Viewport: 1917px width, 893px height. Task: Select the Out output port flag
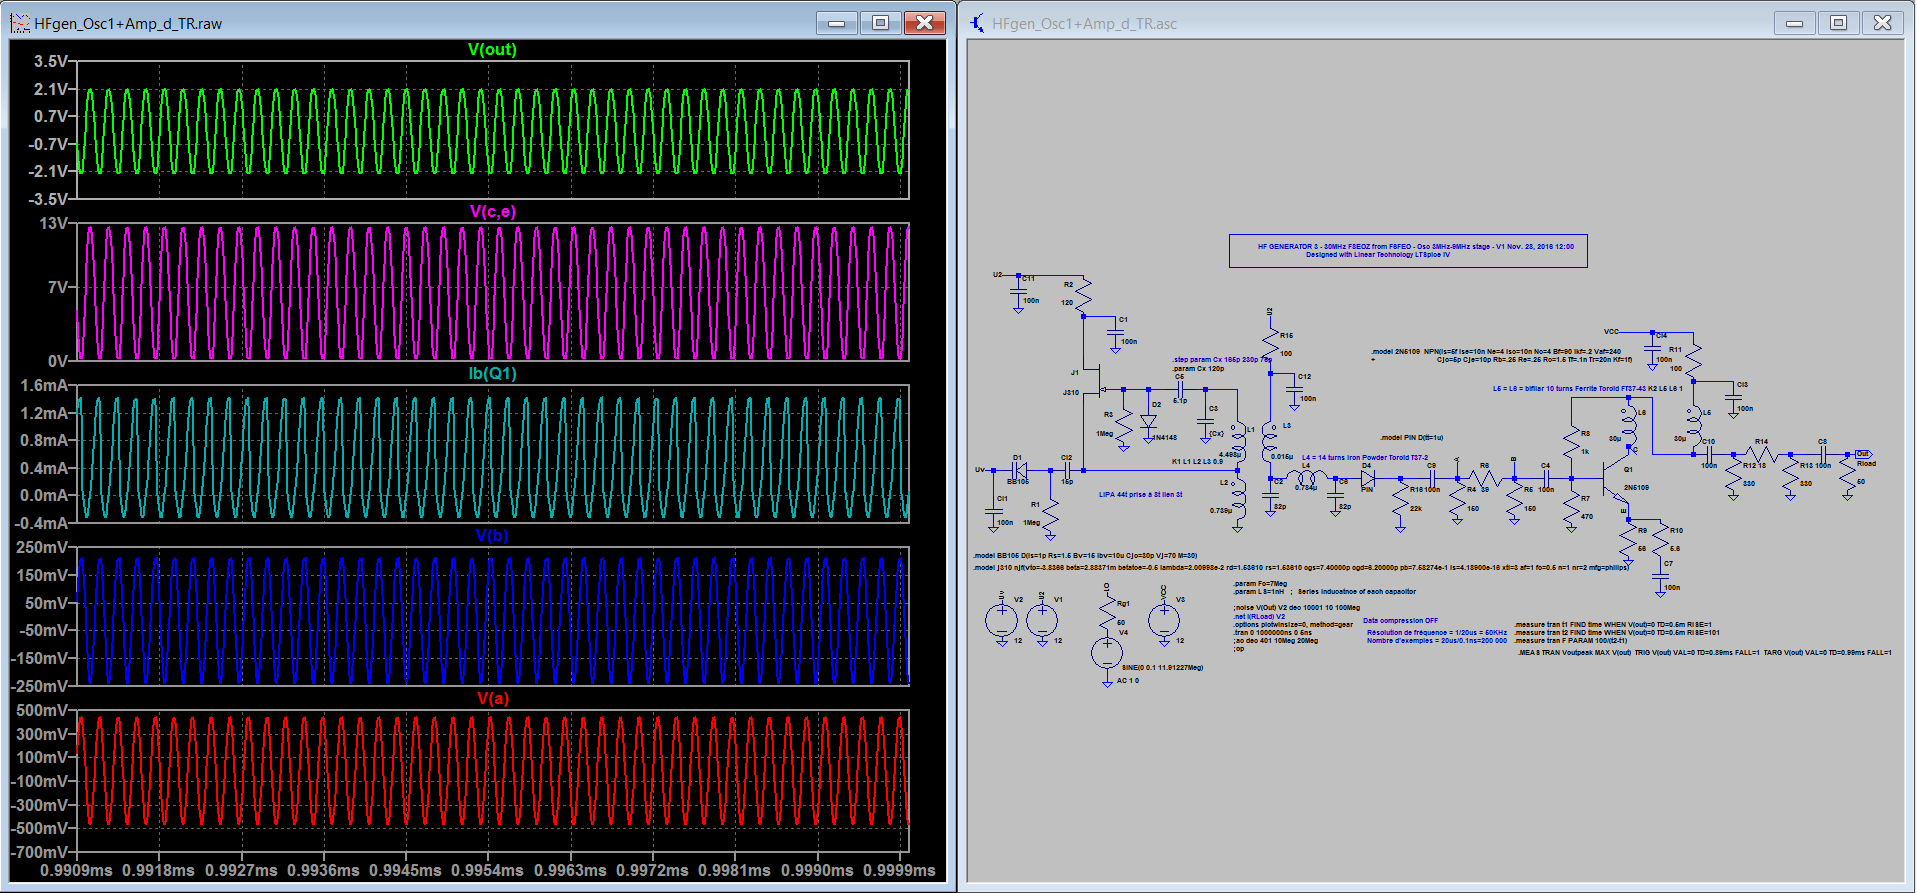coord(1863,454)
